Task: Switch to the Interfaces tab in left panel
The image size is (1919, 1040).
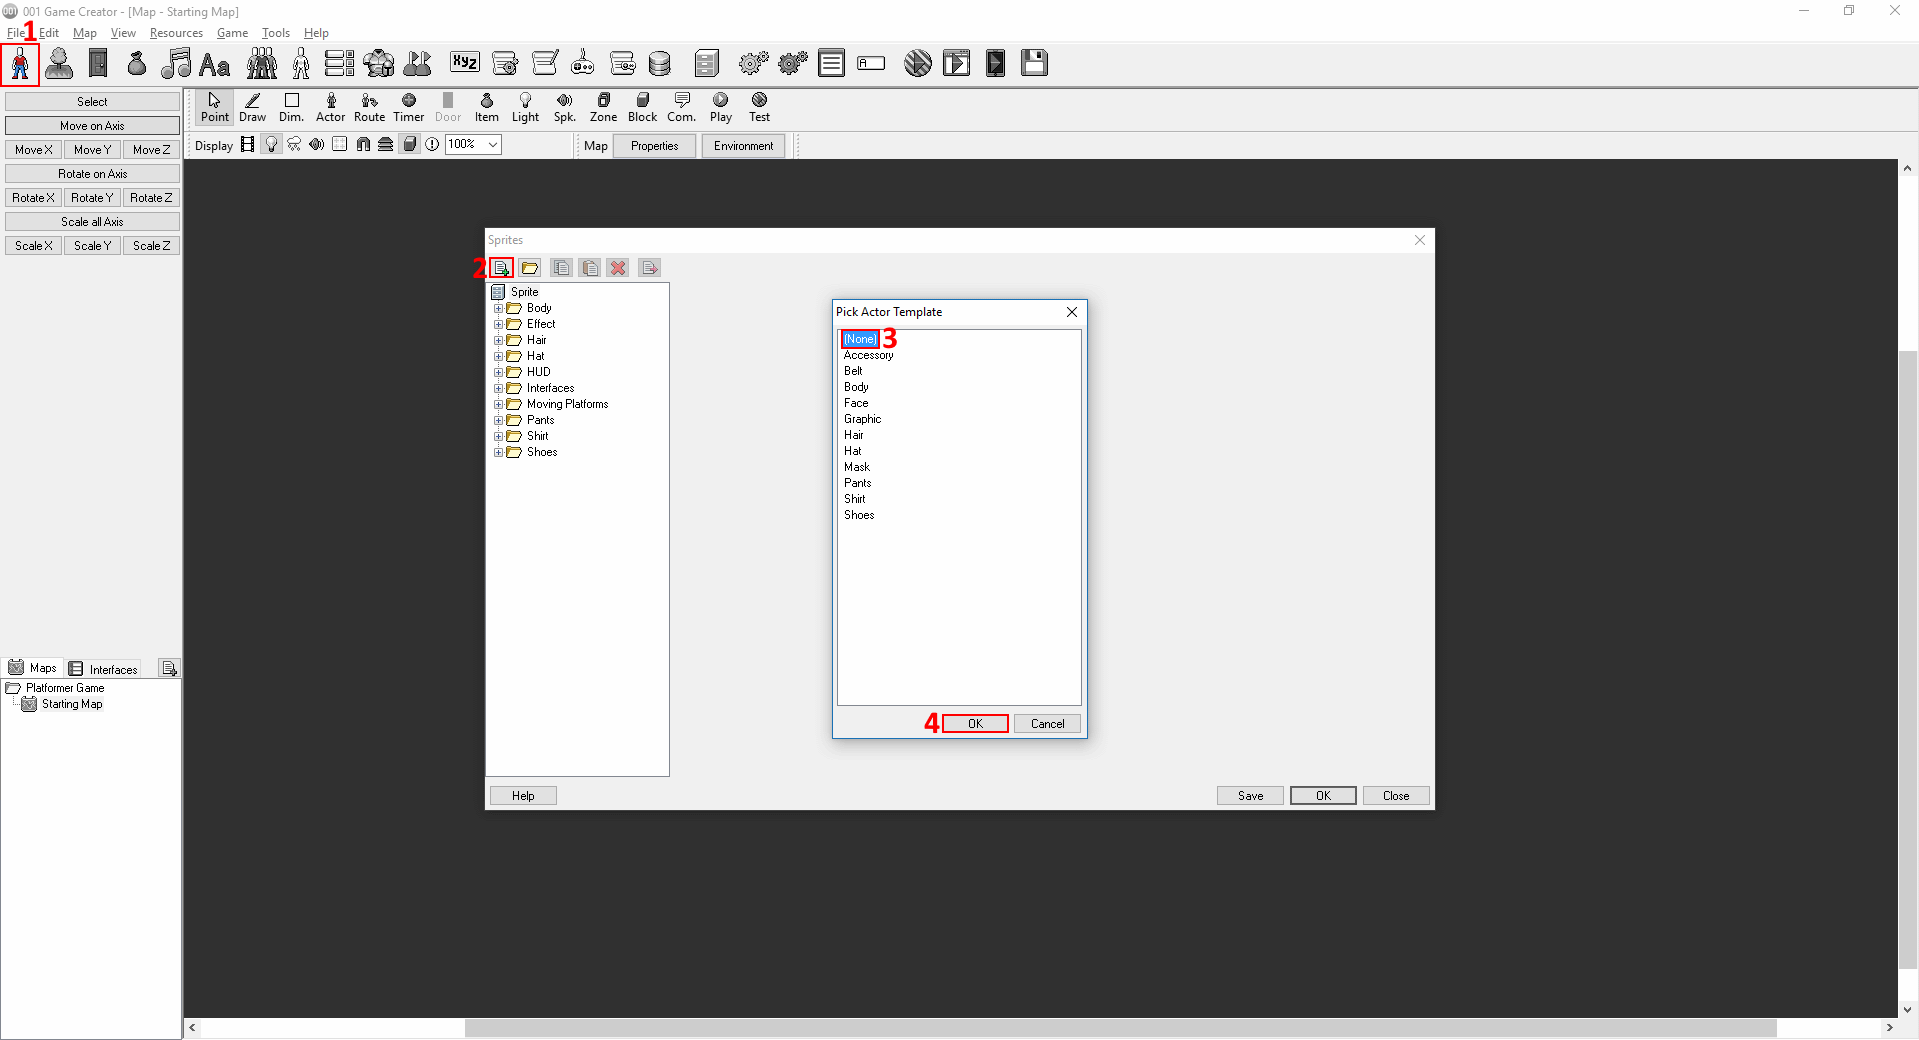Action: click(104, 669)
